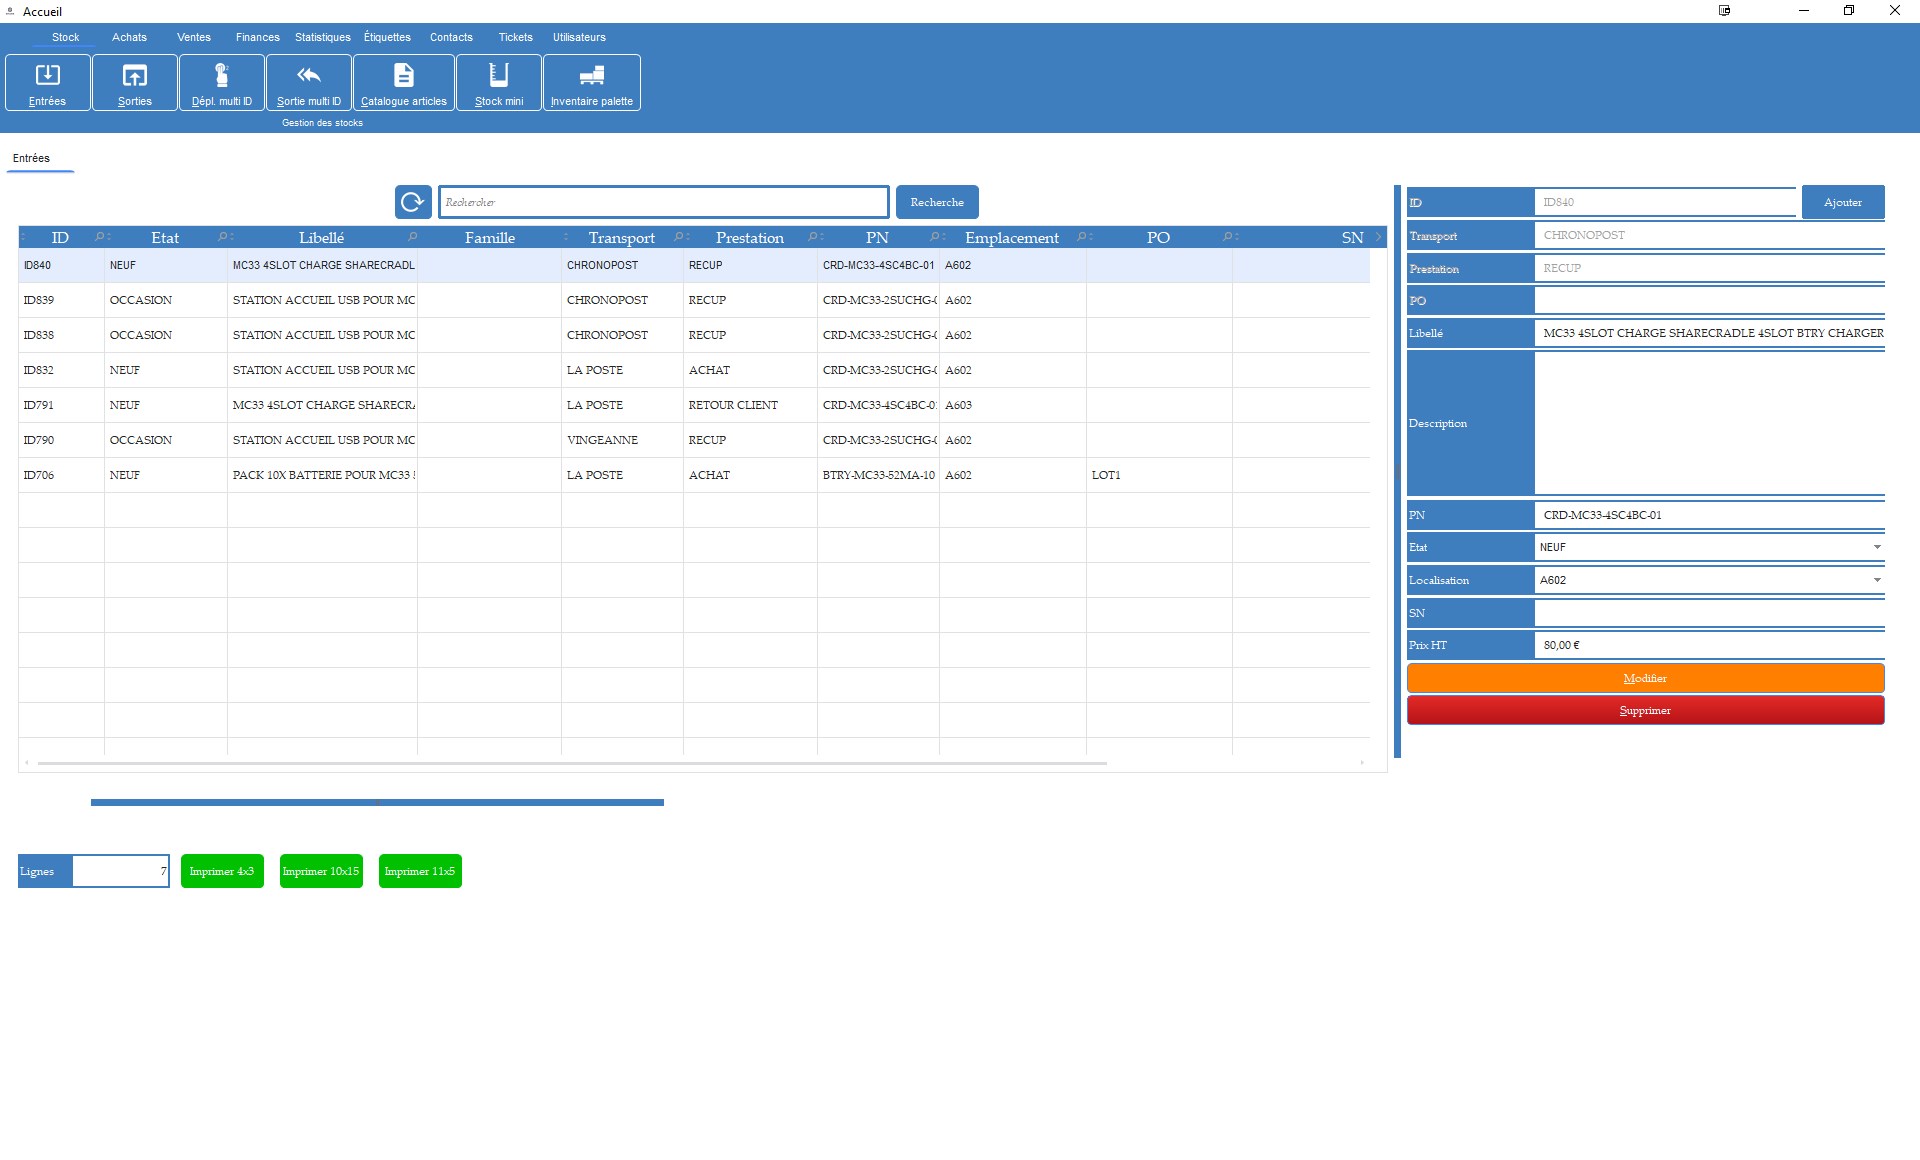Screen dimensions: 1920x1160
Task: Click the Lignes count field
Action: 120,871
